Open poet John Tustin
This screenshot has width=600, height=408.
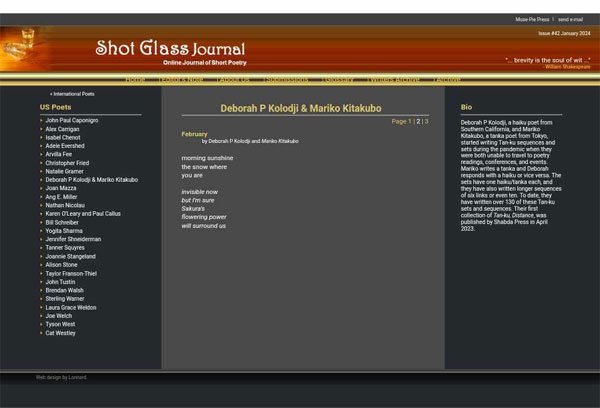pos(60,282)
